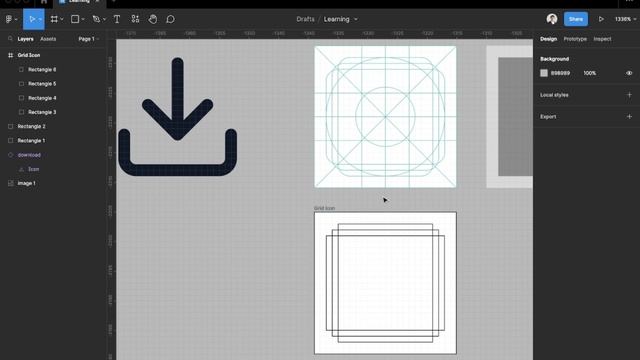Click the Local styles heading
Viewport: 640px width, 360px height.
554,95
